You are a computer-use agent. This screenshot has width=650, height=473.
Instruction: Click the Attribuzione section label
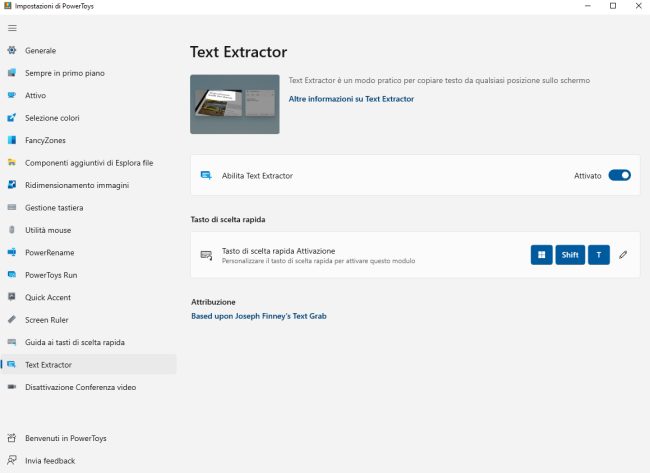click(x=213, y=302)
